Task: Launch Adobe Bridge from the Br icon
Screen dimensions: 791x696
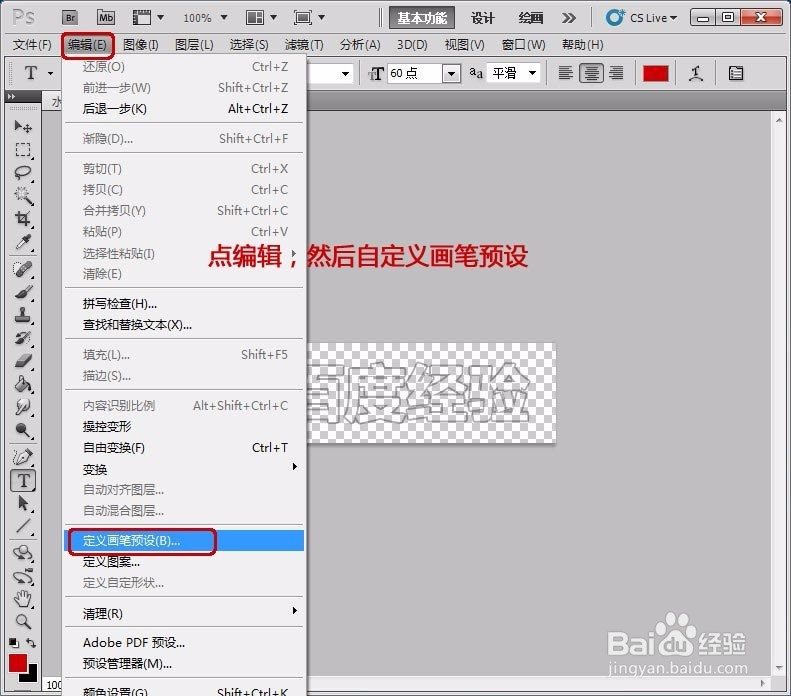Action: tap(70, 18)
